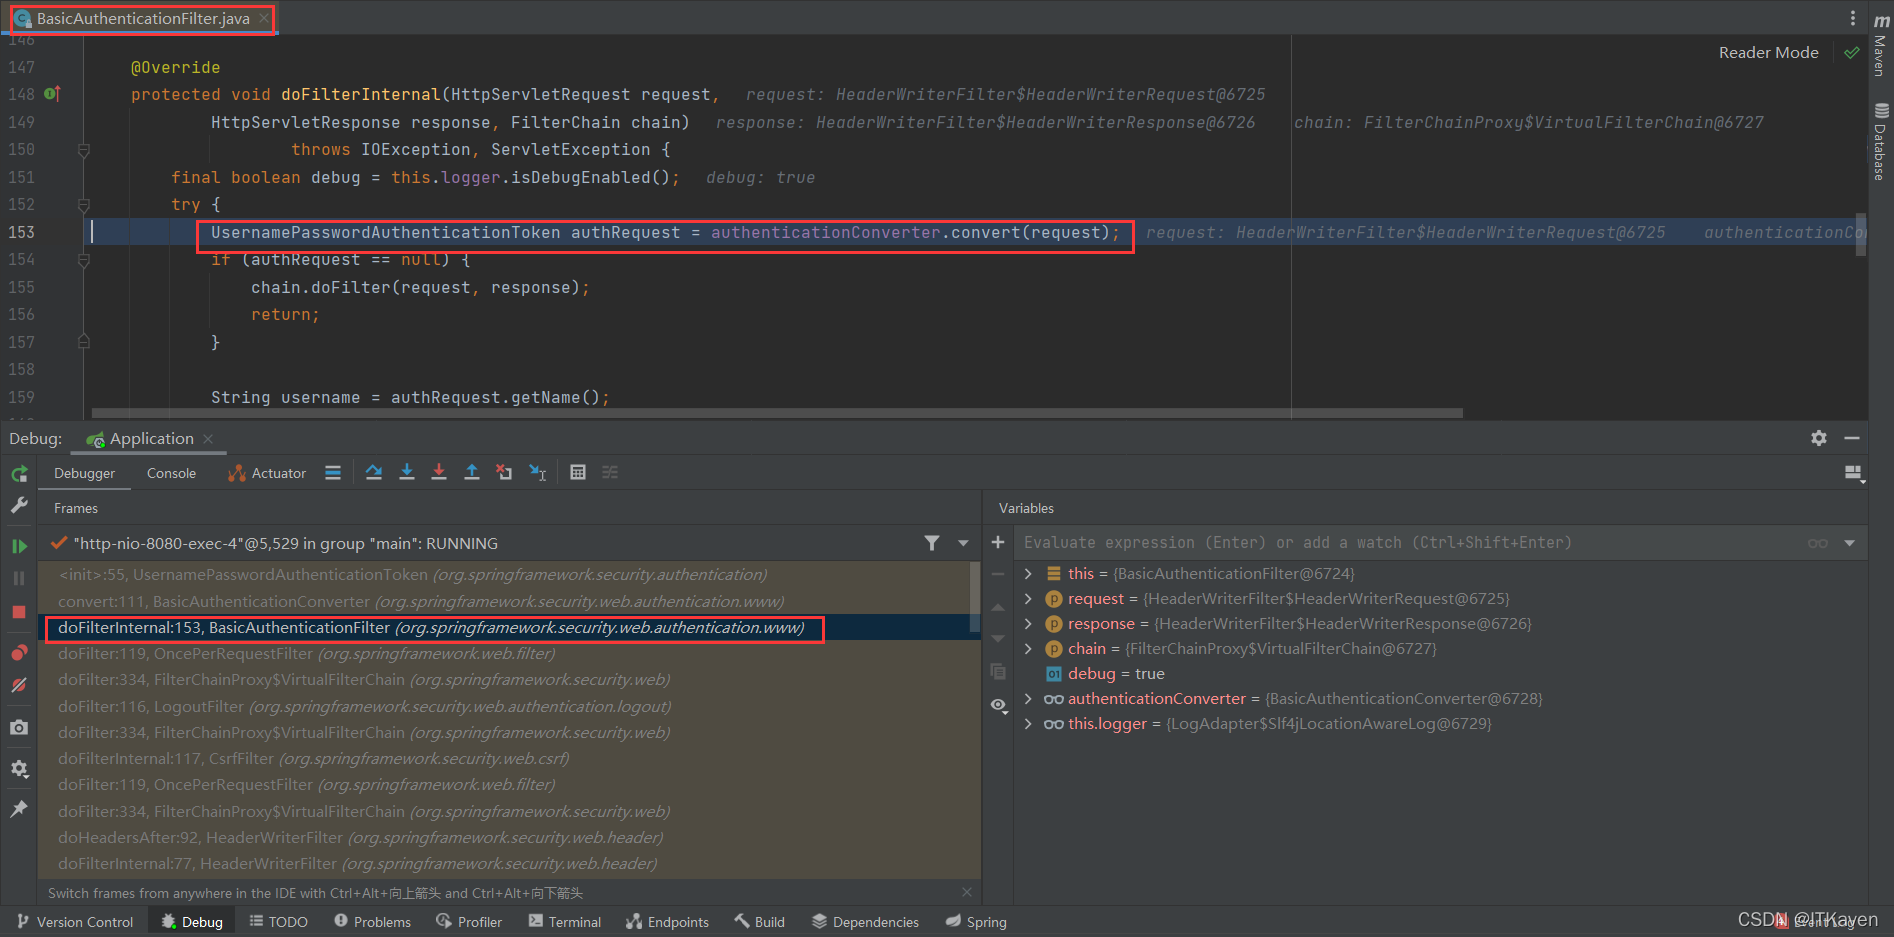The width and height of the screenshot is (1894, 937).
Task: Switch to the Console tab
Action: click(x=170, y=472)
